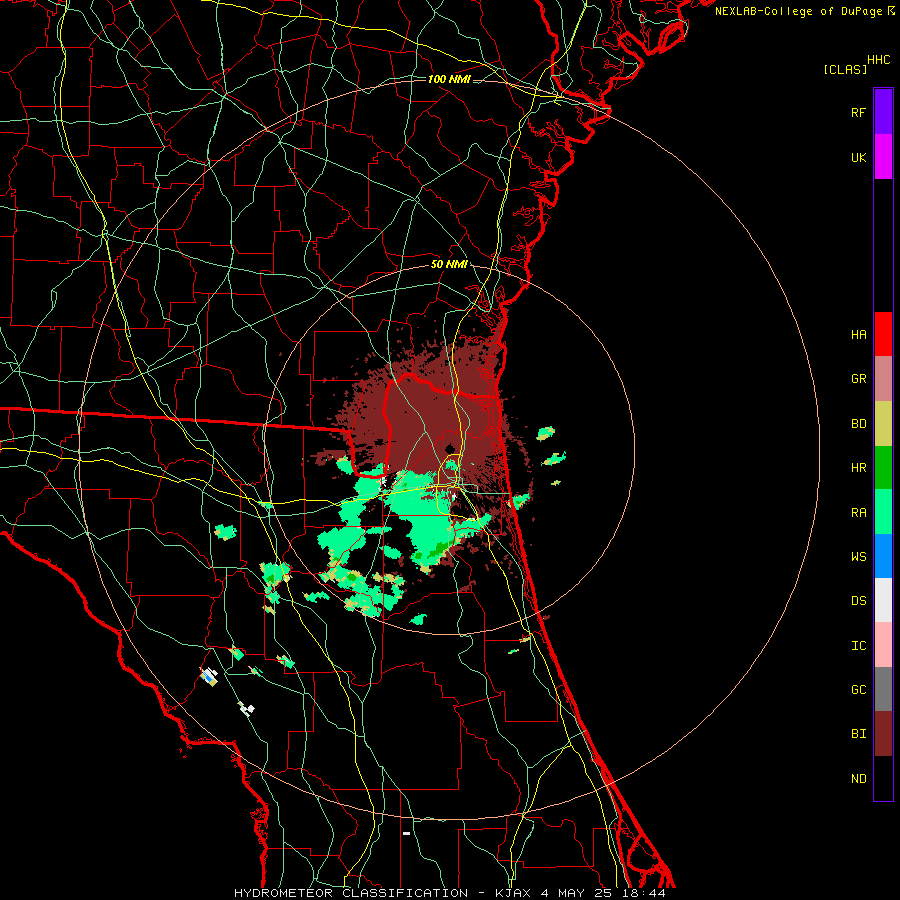The image size is (900, 900).
Task: Click the 18:44 timestamp
Action: 644,893
